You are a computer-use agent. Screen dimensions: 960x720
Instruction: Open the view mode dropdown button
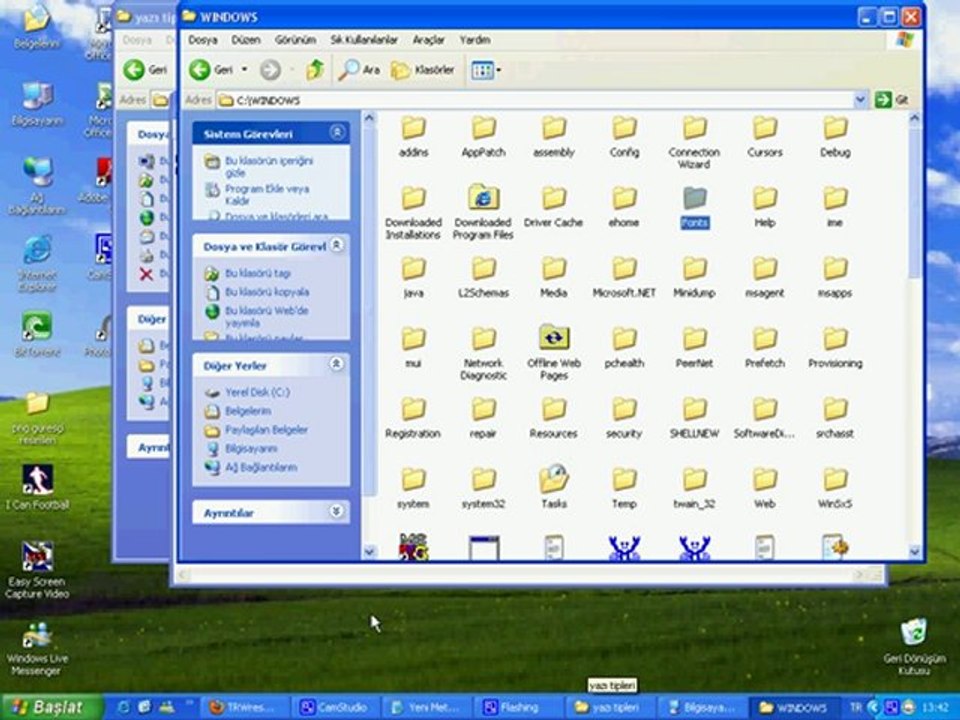click(486, 70)
